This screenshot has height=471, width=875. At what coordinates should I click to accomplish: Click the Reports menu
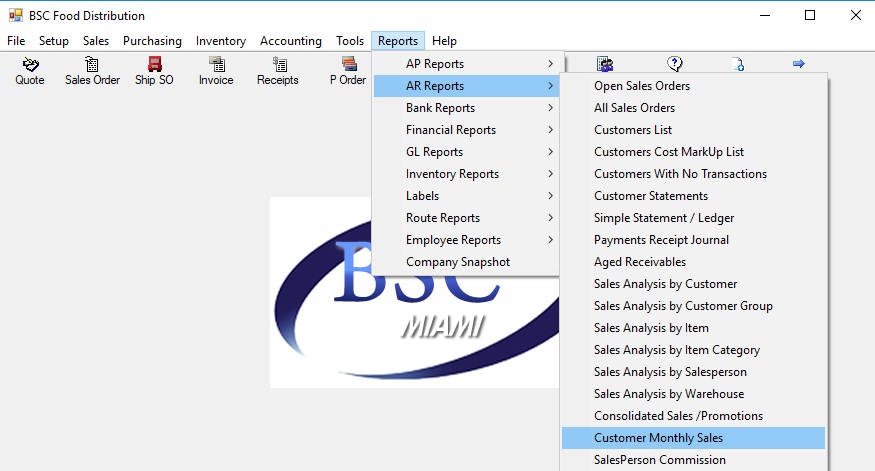click(398, 41)
